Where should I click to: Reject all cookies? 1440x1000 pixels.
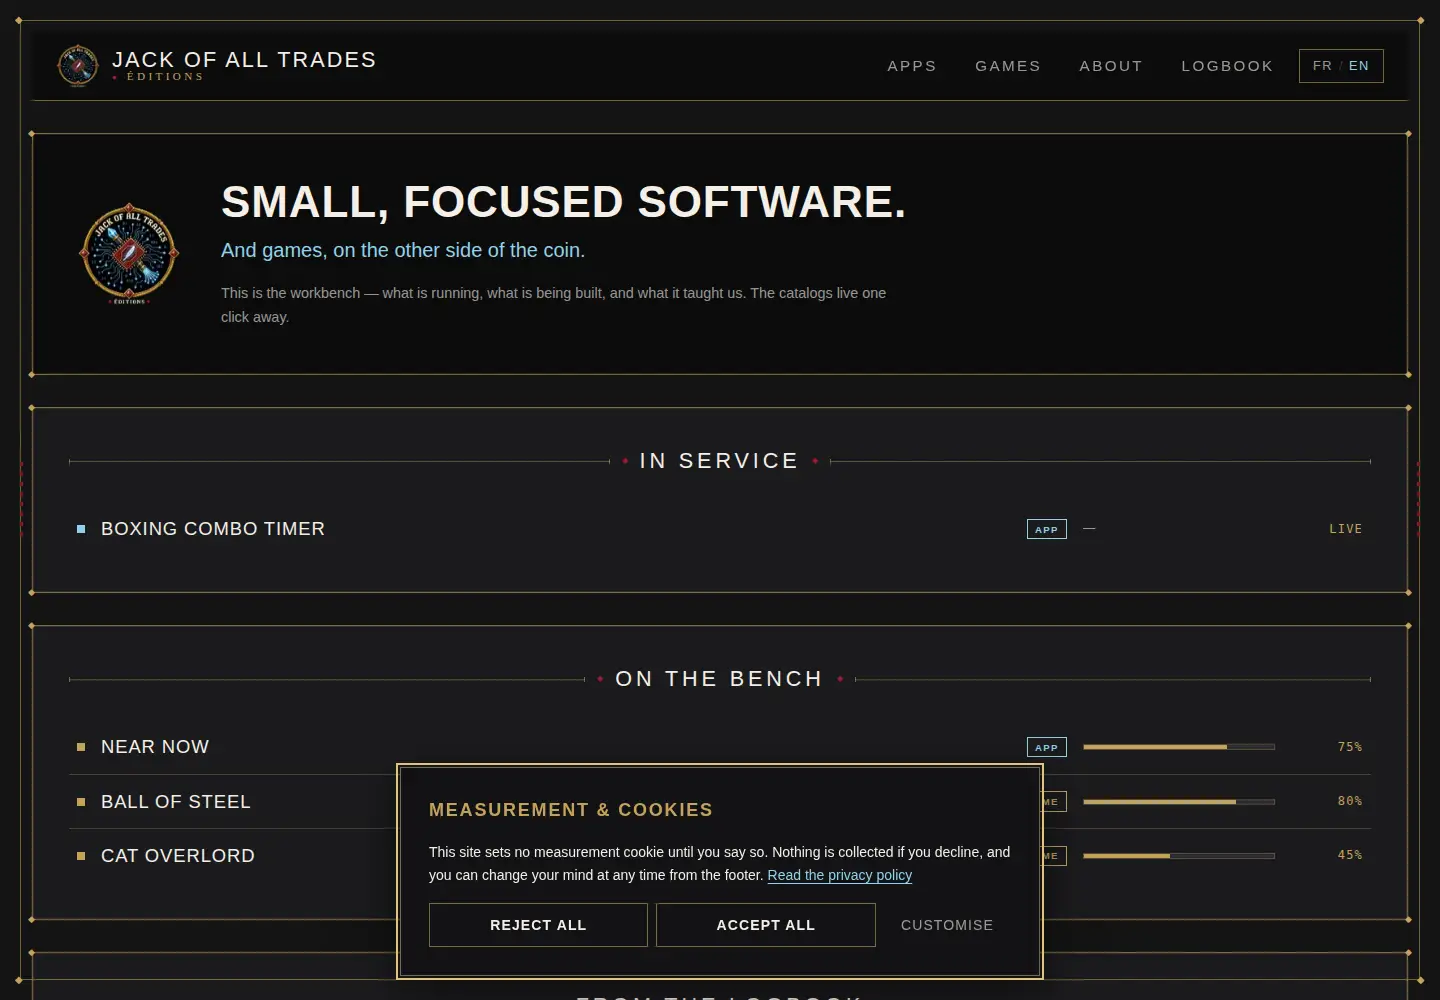pyautogui.click(x=538, y=925)
